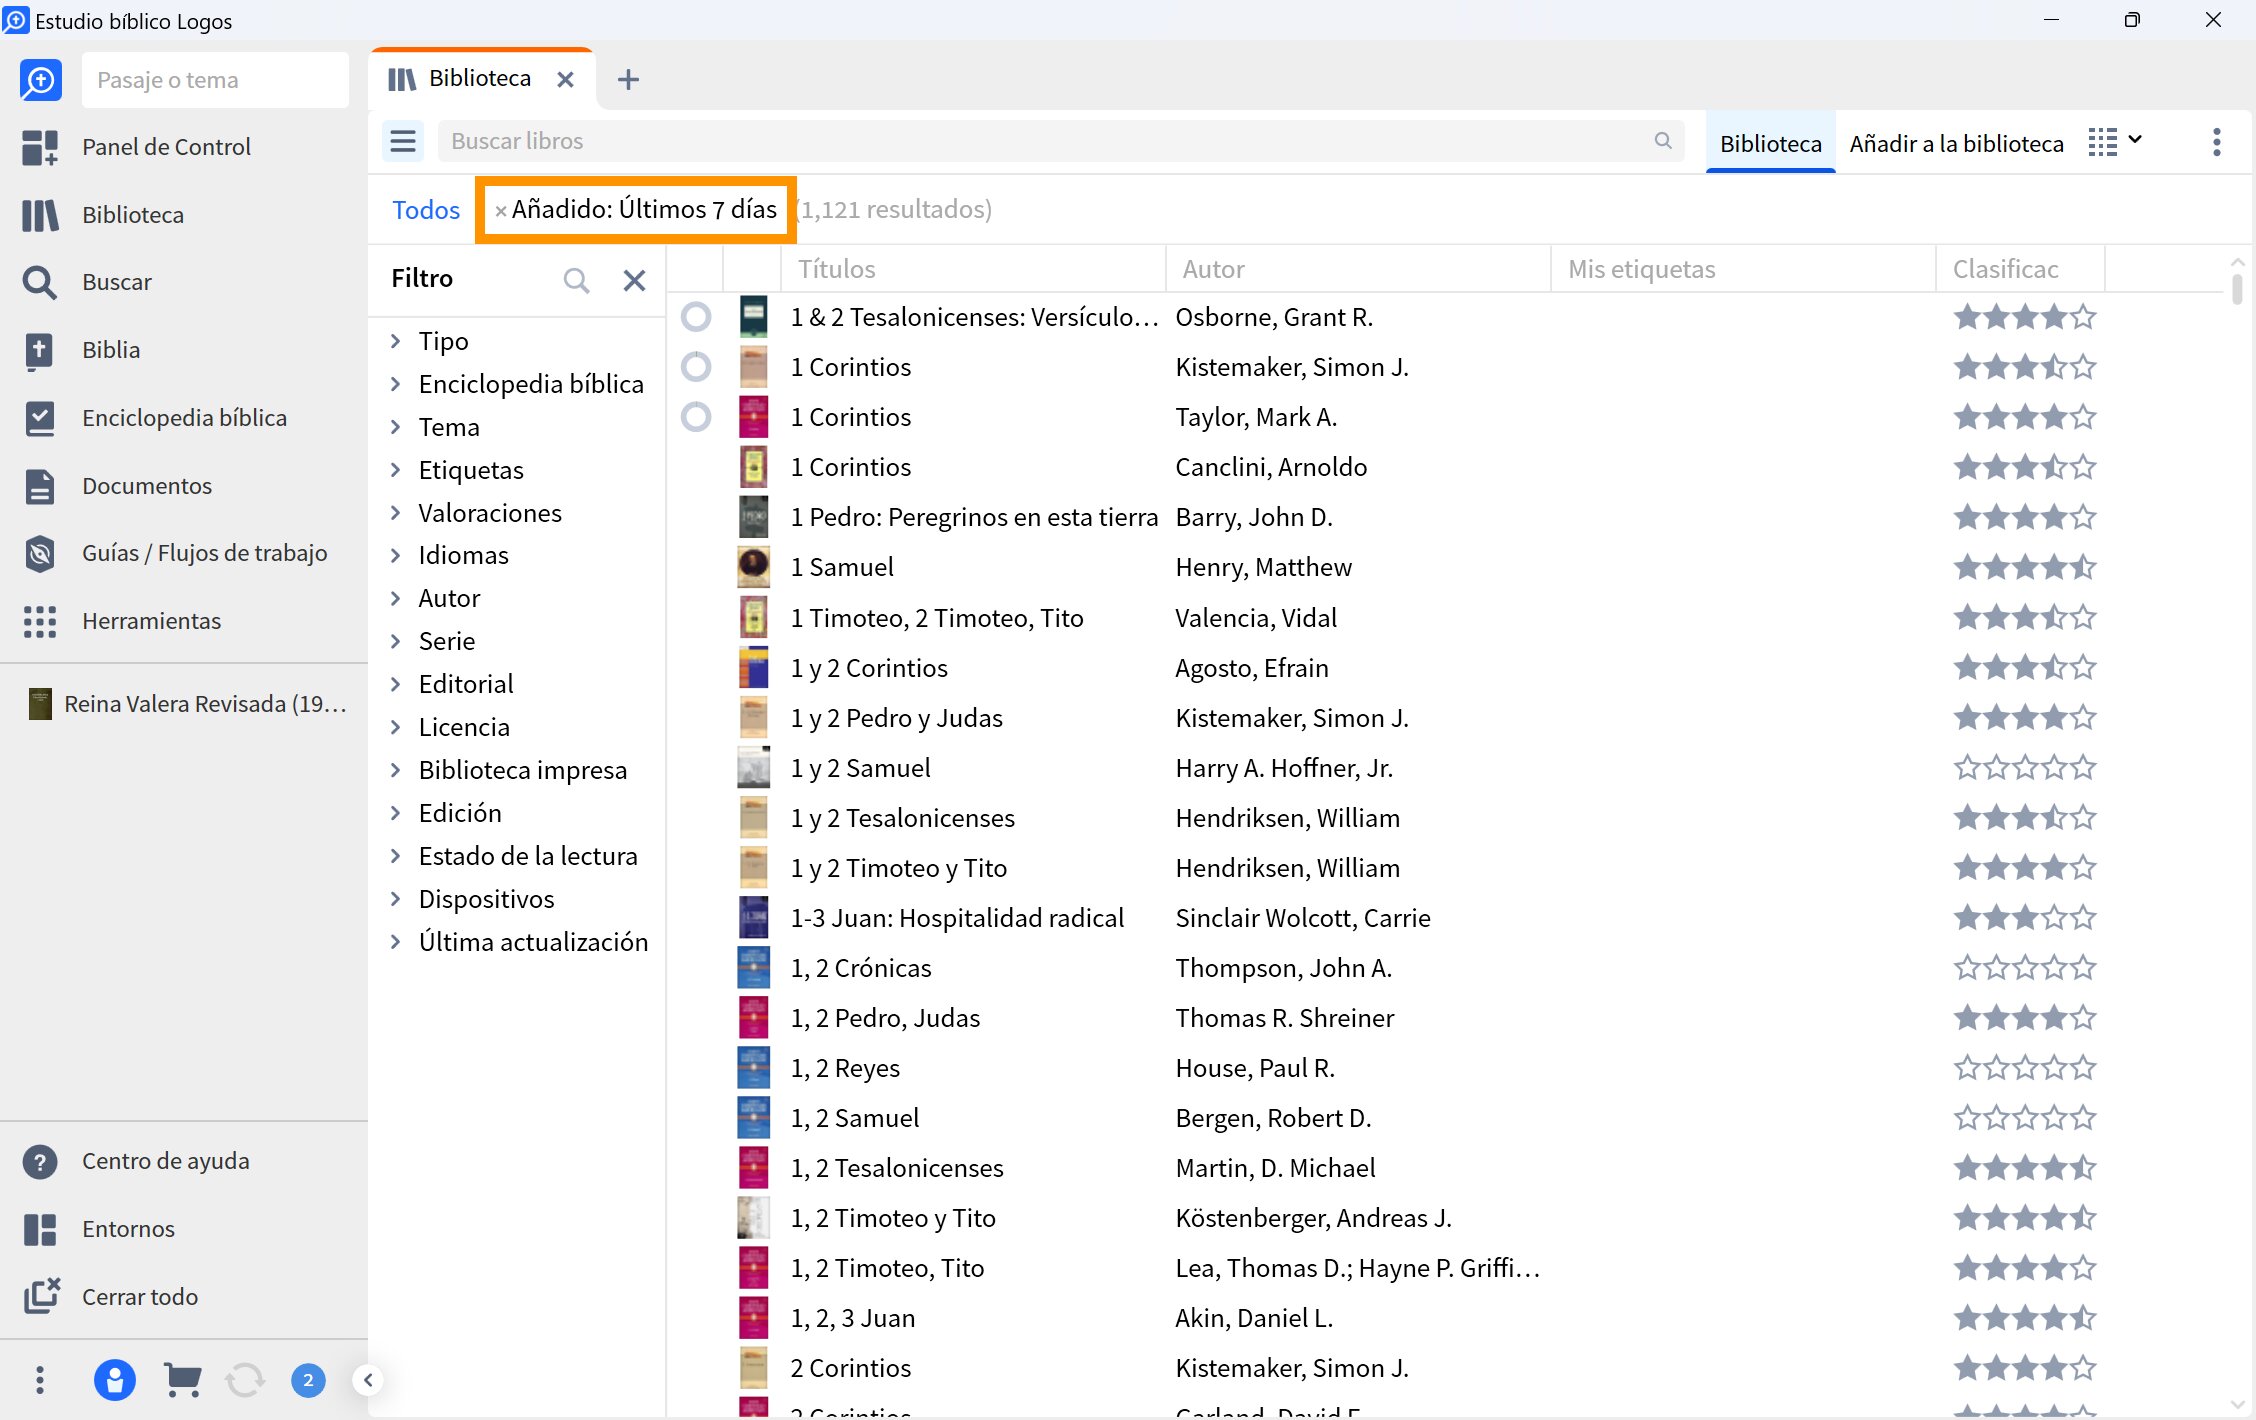This screenshot has height=1420, width=2256.
Task: Expand the Editorial filter
Action: pos(396,684)
